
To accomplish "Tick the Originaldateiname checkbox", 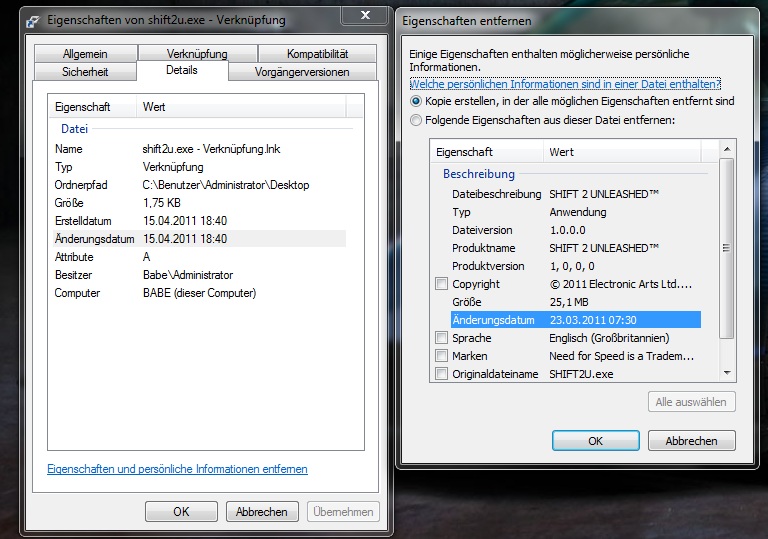I will tap(441, 374).
